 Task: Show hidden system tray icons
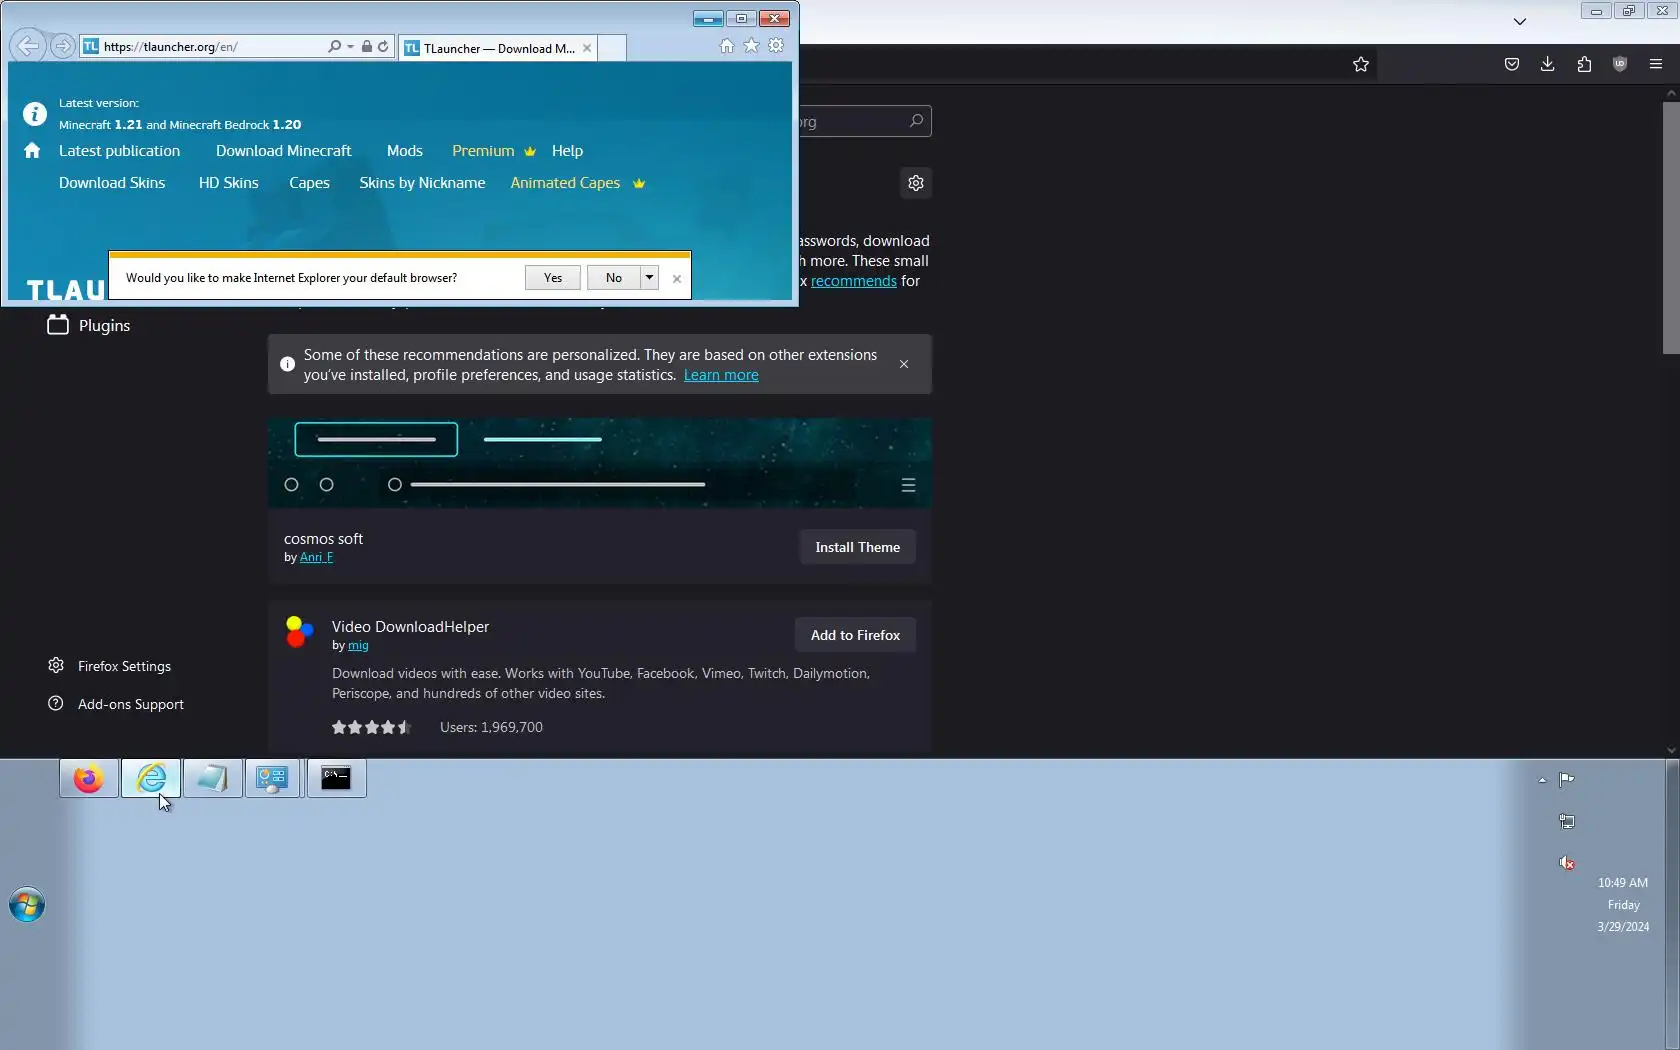tap(1542, 780)
